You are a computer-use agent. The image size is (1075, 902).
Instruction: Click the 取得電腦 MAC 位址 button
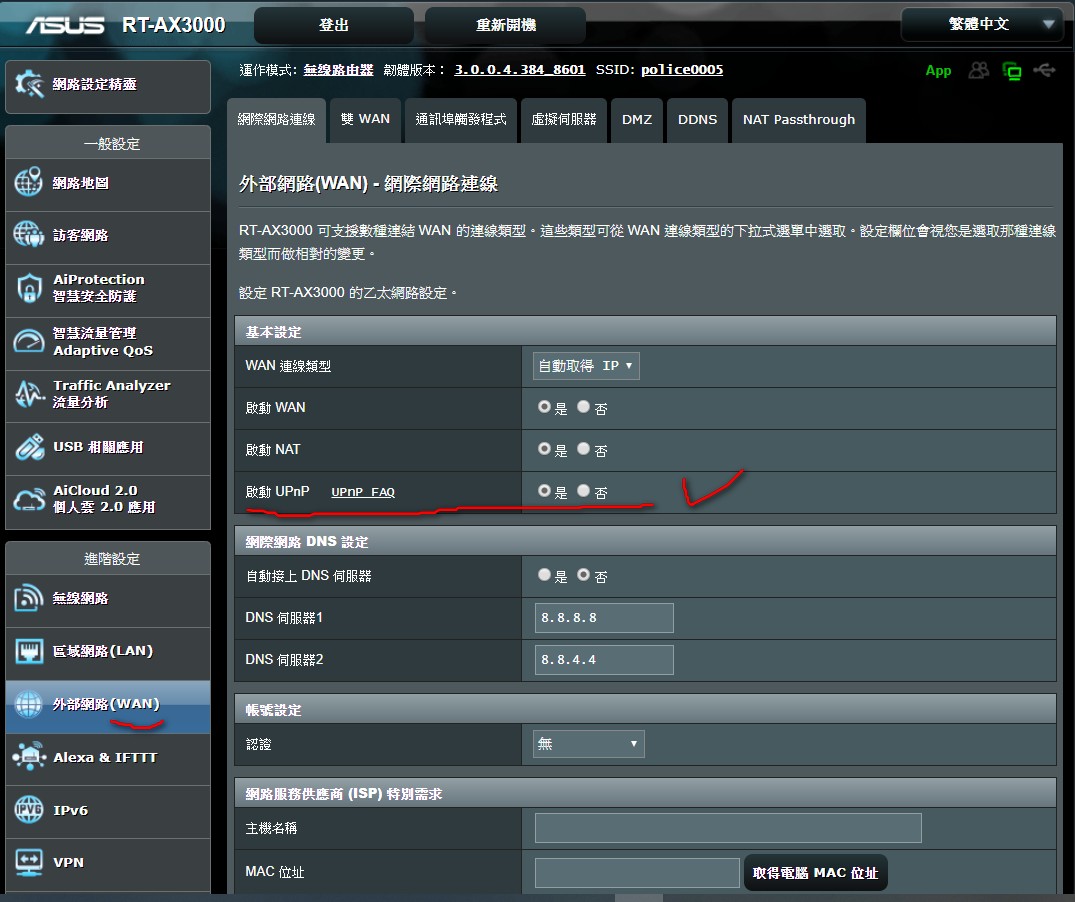coord(815,873)
